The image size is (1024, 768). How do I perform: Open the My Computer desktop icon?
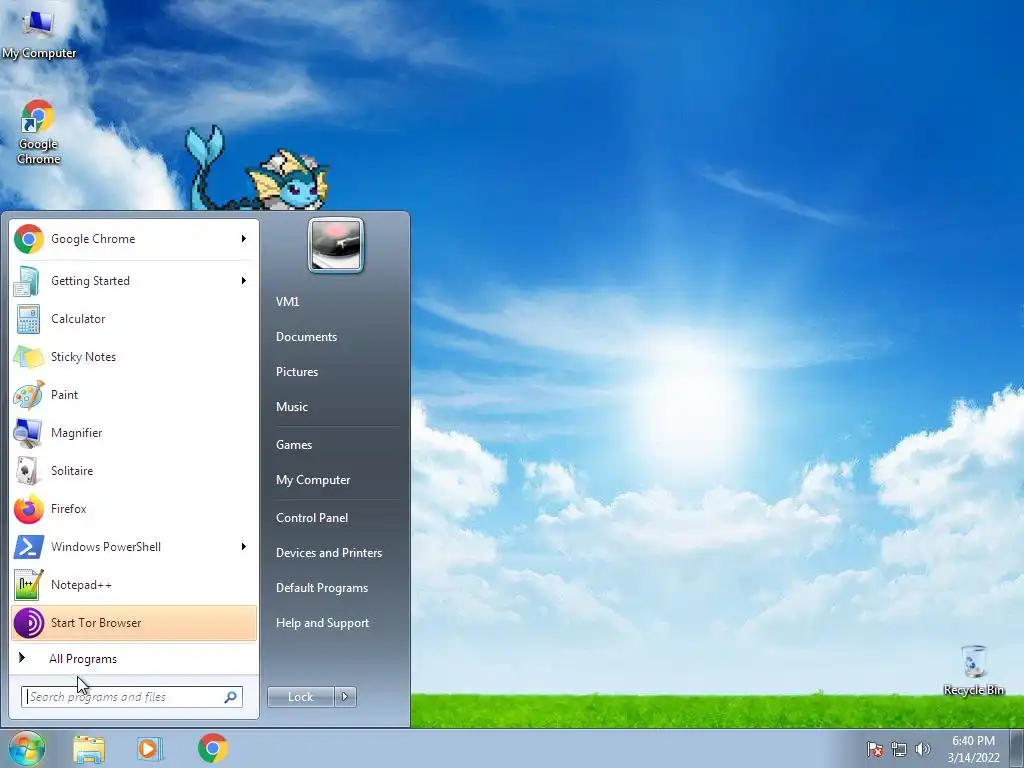(x=39, y=33)
